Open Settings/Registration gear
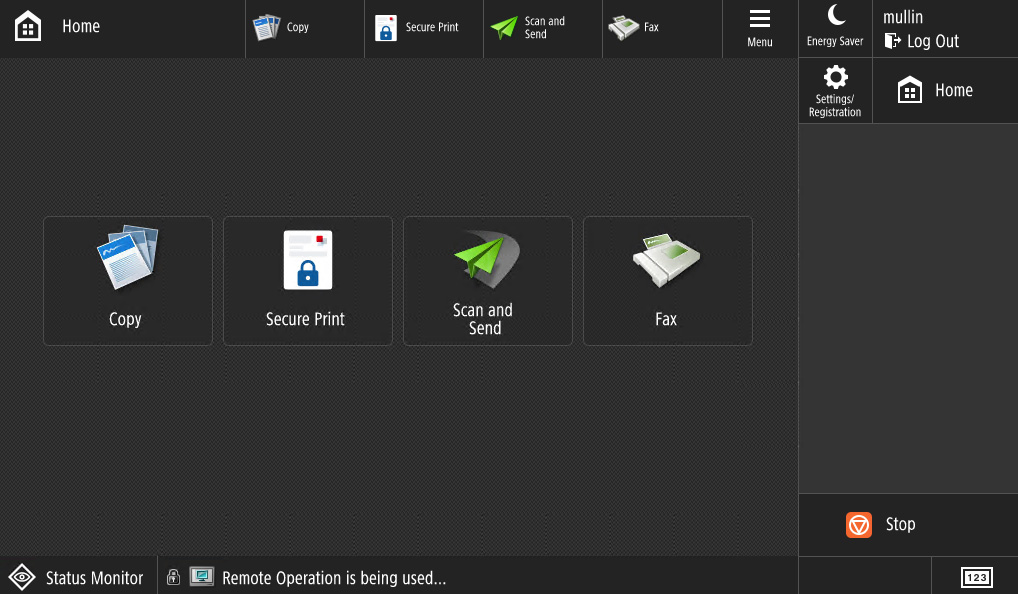Viewport: 1018px width, 594px height. [x=835, y=91]
